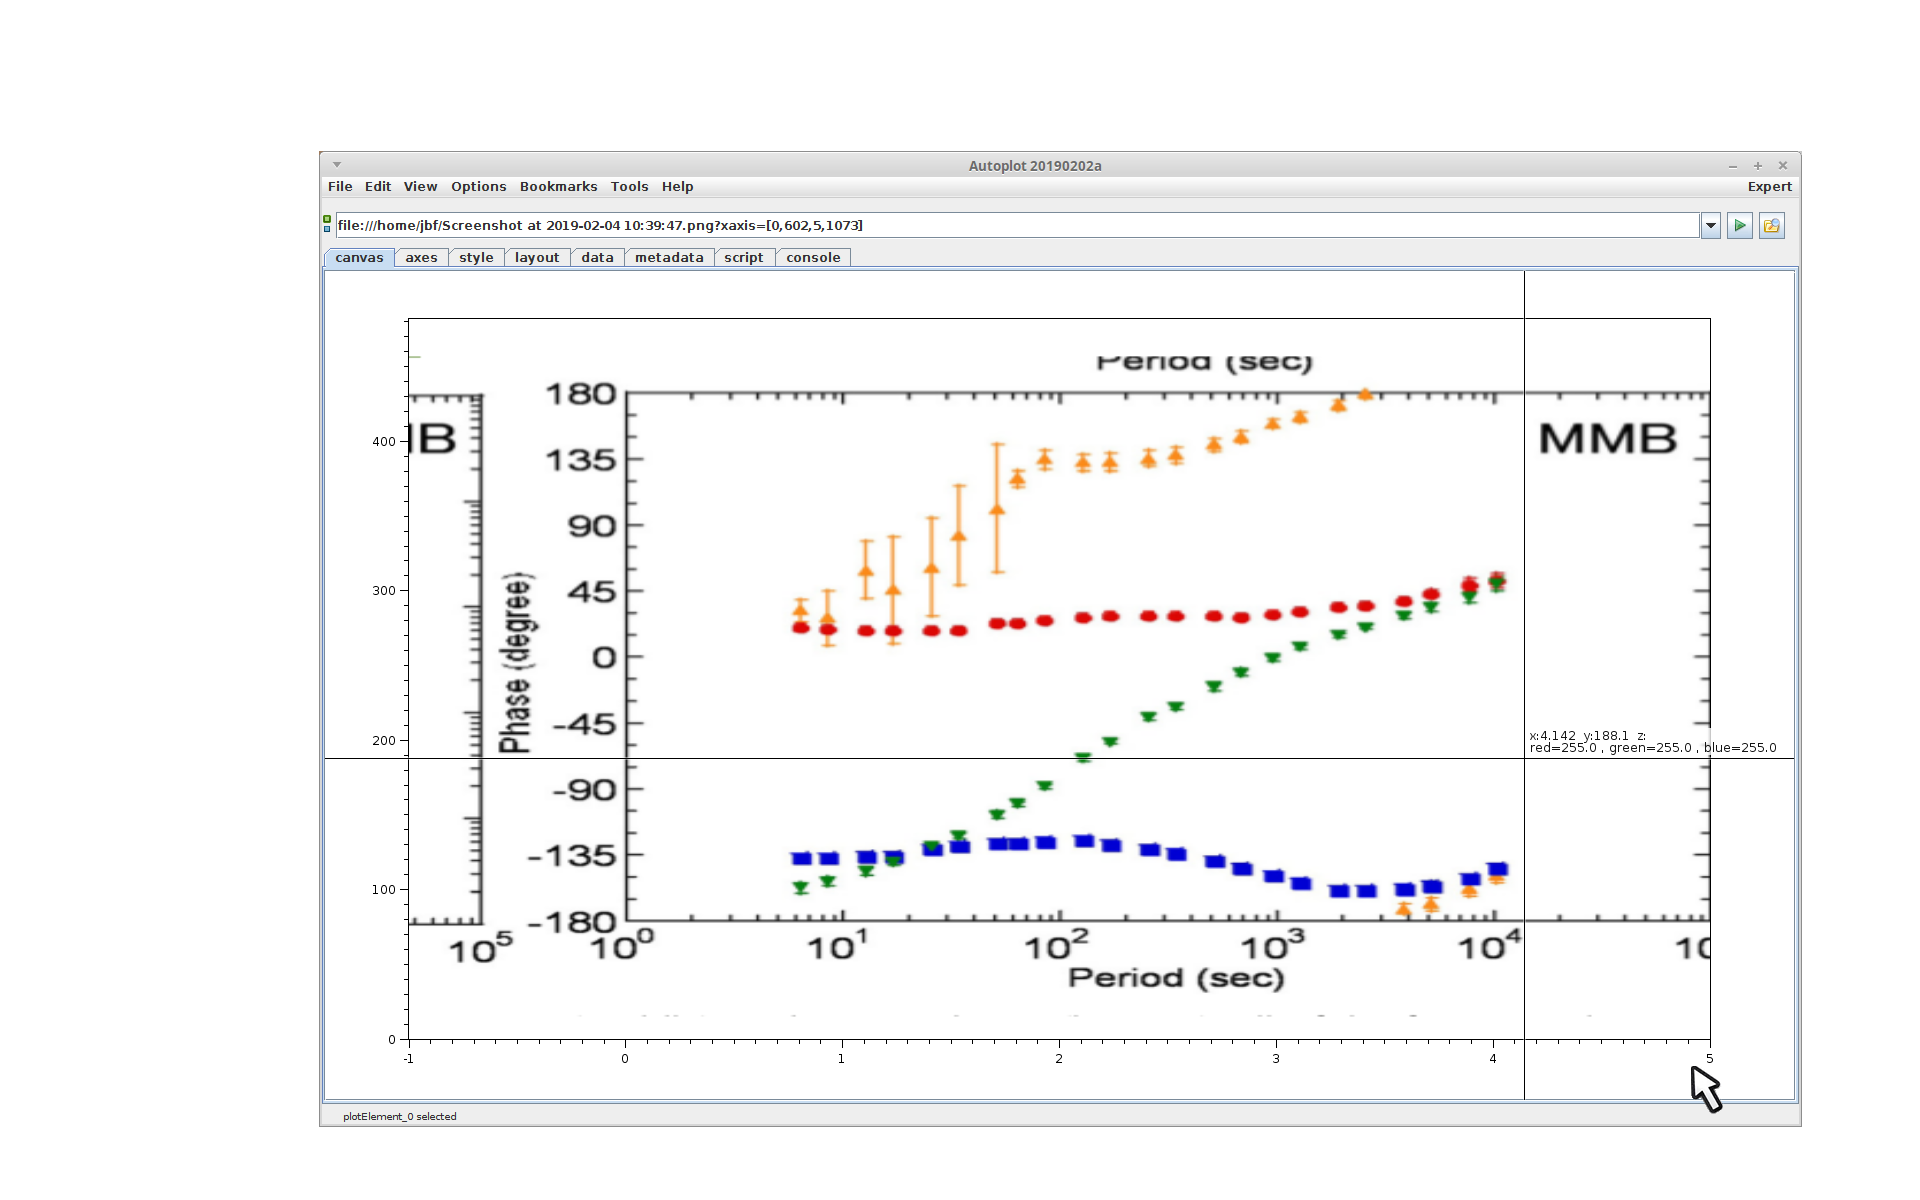Switch to the data tab
This screenshot has height=1200, width=1920.
point(597,258)
